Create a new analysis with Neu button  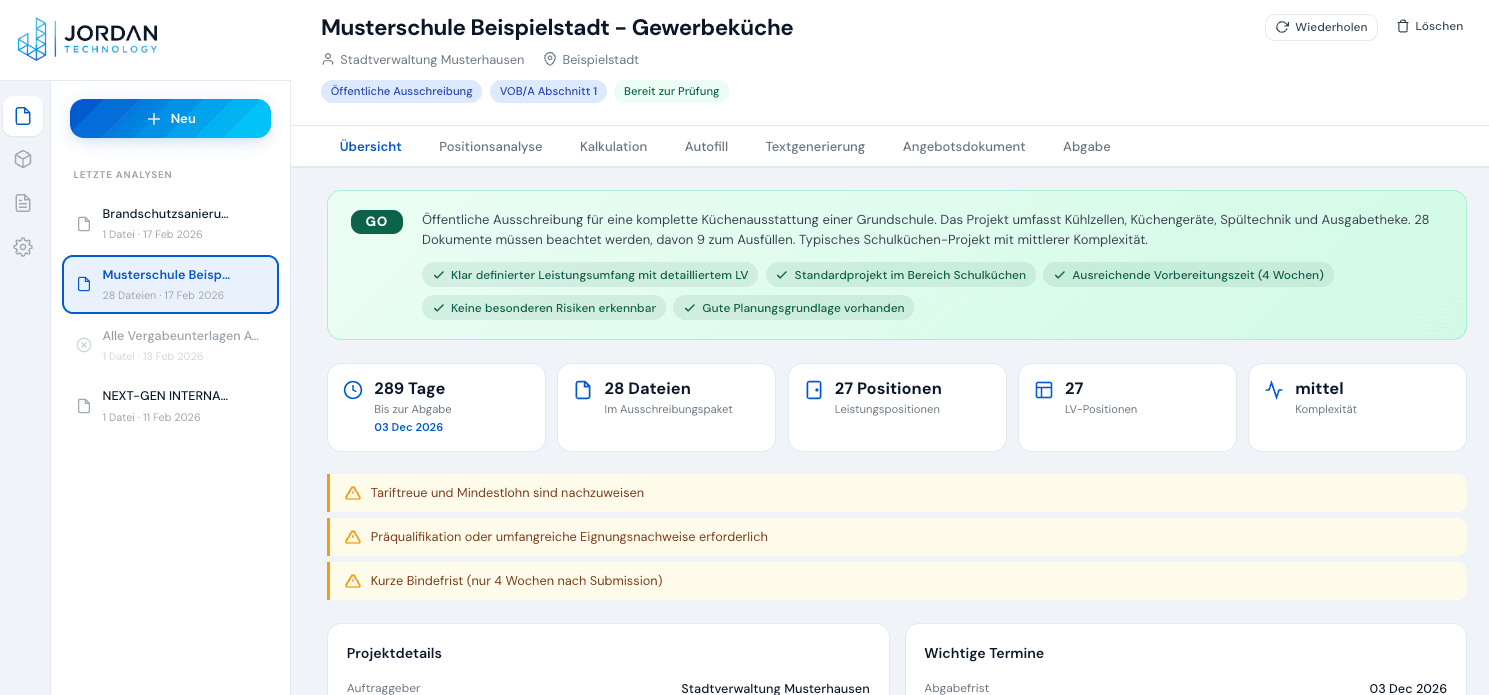[170, 118]
